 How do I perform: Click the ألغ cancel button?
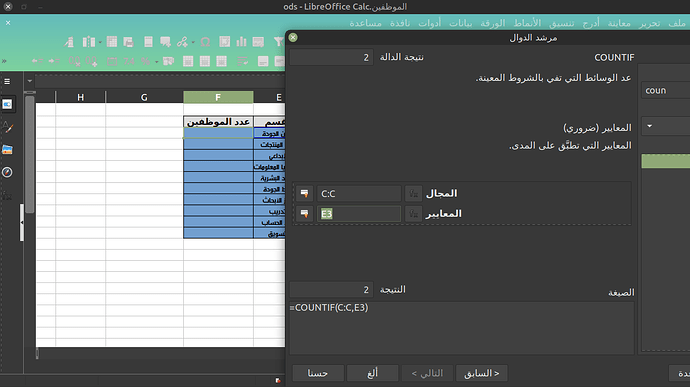[372, 373]
